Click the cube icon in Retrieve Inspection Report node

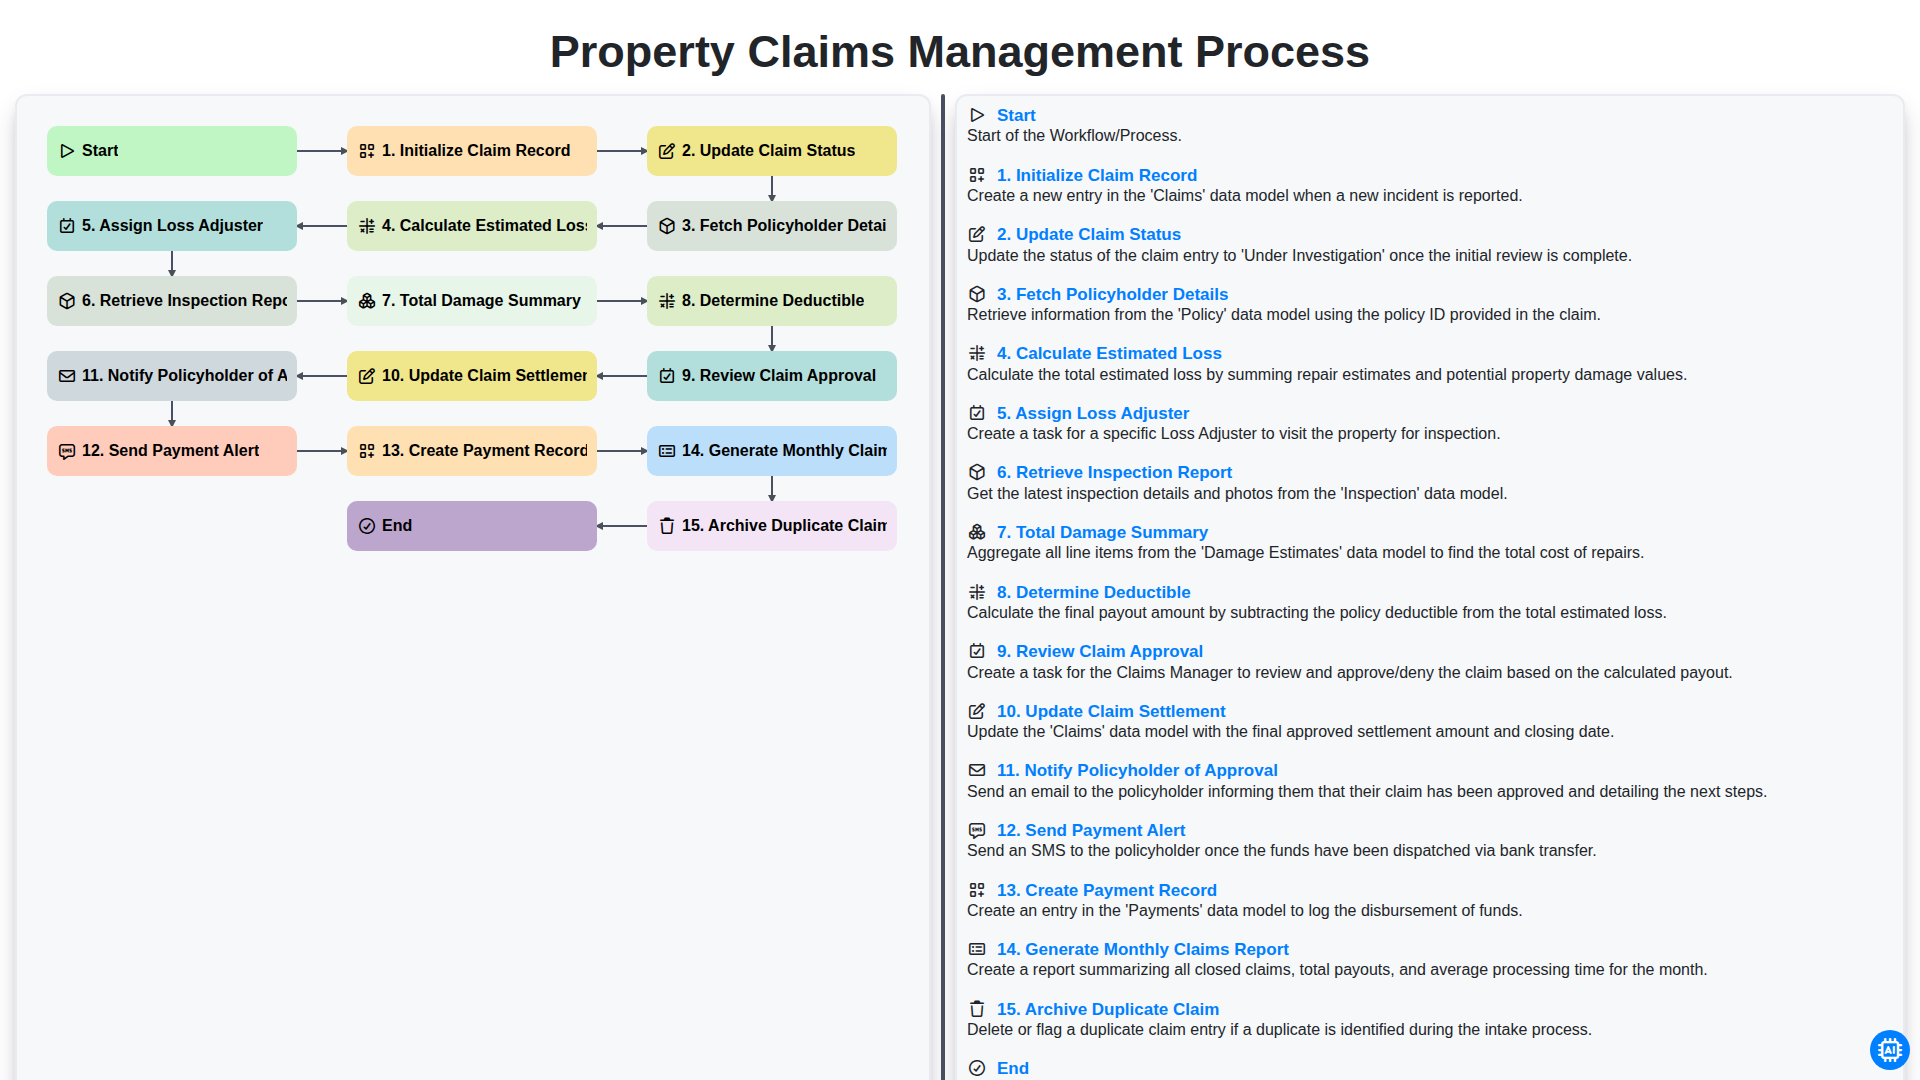pyautogui.click(x=67, y=301)
